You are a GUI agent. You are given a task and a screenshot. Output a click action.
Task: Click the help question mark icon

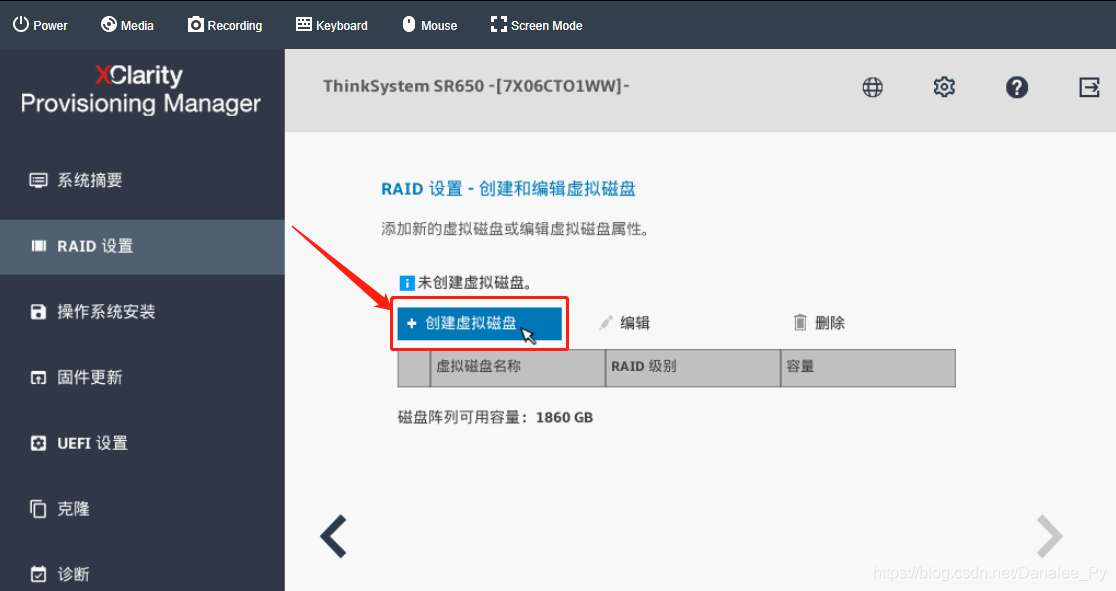pos(1016,87)
